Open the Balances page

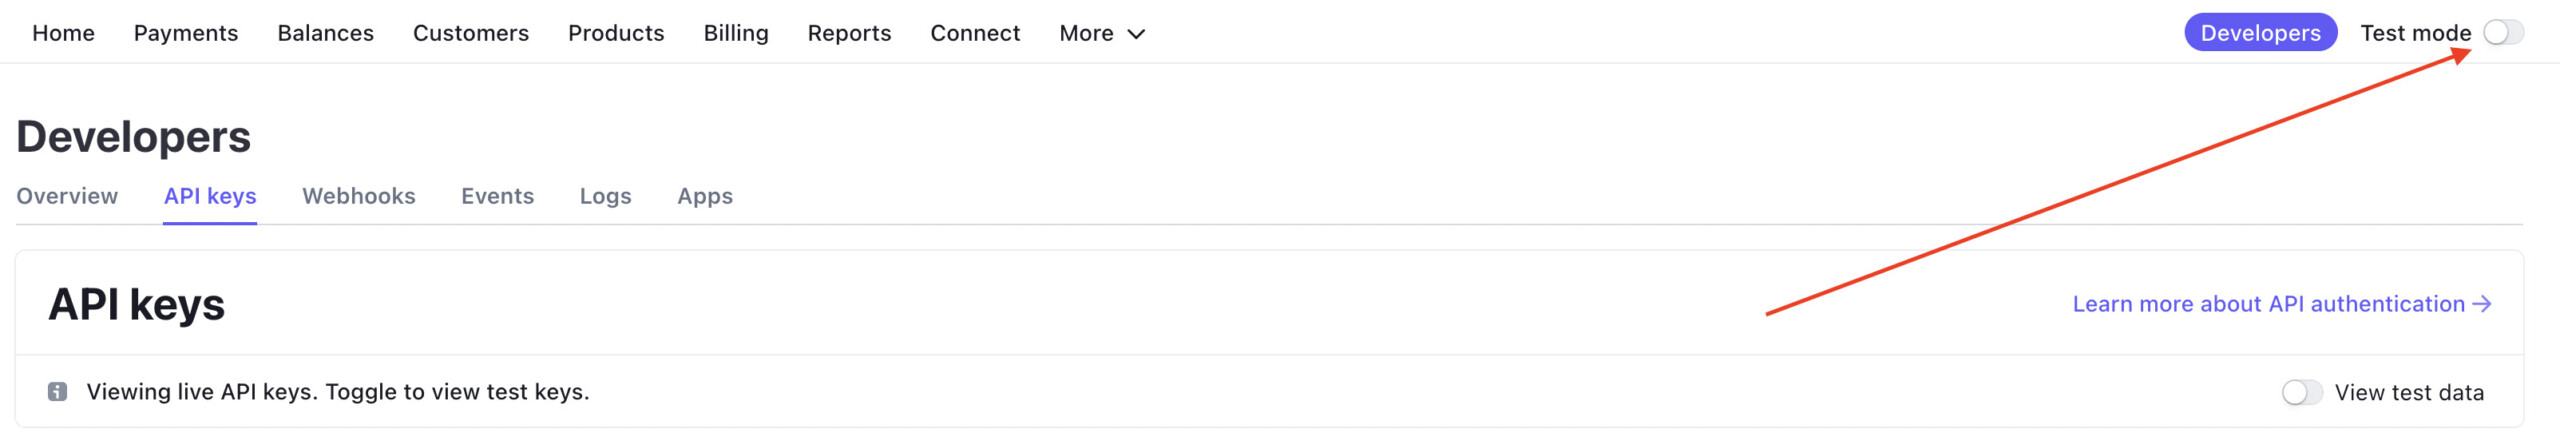click(x=325, y=33)
